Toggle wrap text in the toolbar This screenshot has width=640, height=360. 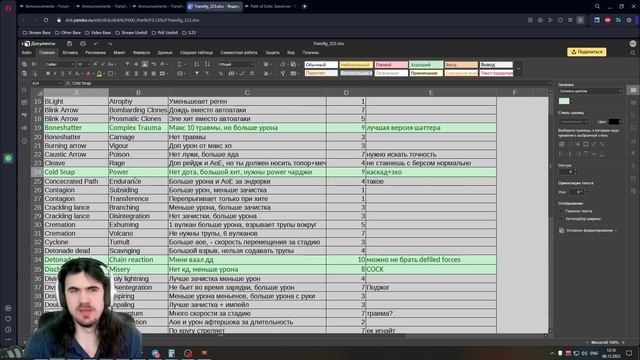153,64
